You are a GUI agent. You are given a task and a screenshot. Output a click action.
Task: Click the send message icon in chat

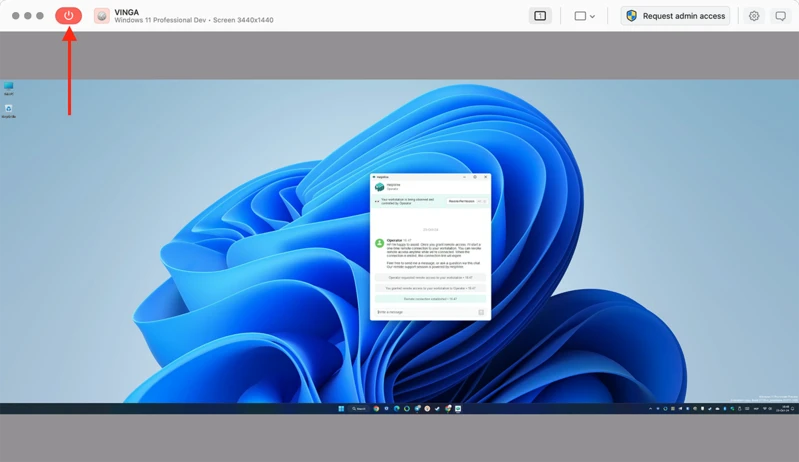click(x=481, y=312)
